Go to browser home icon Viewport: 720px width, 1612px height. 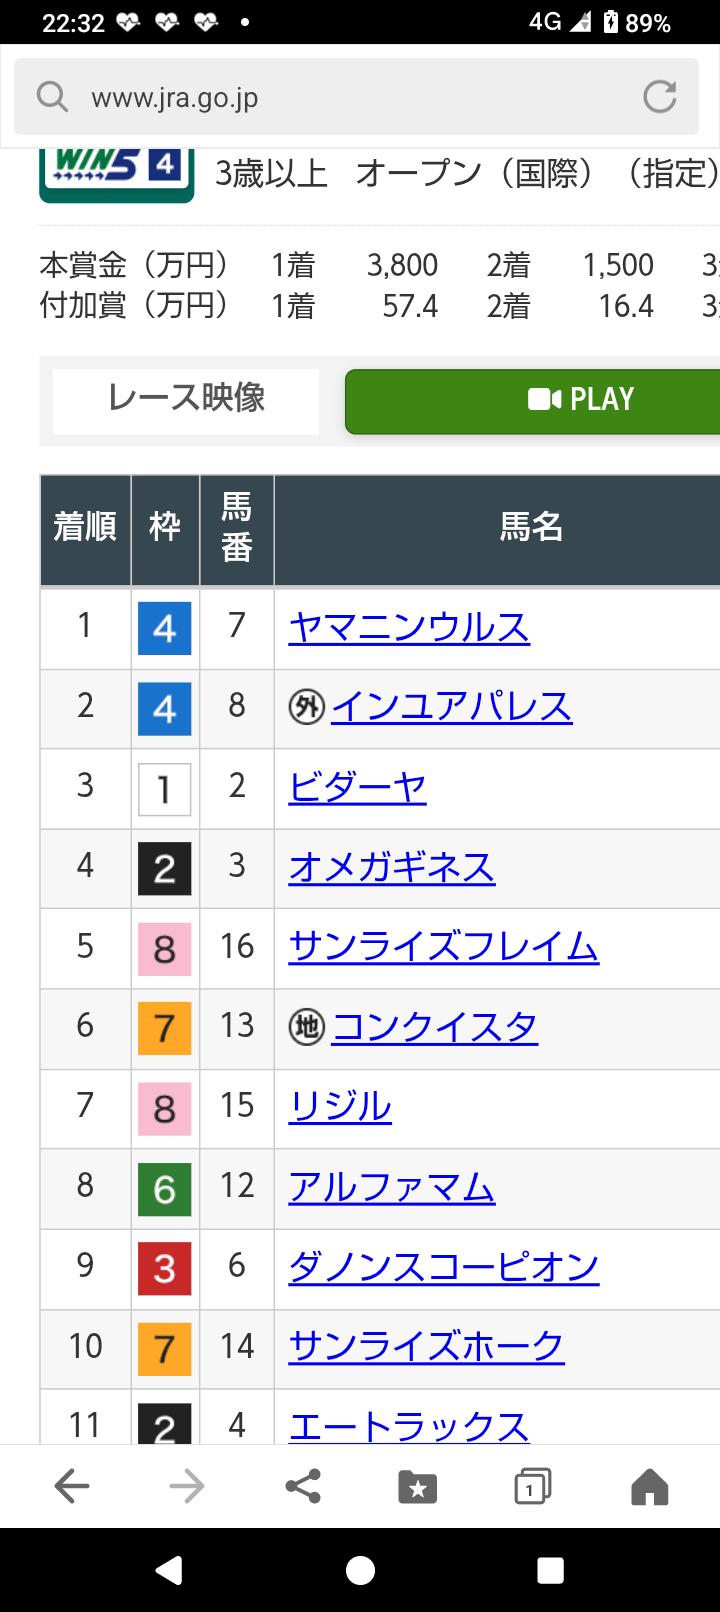pyautogui.click(x=649, y=1487)
